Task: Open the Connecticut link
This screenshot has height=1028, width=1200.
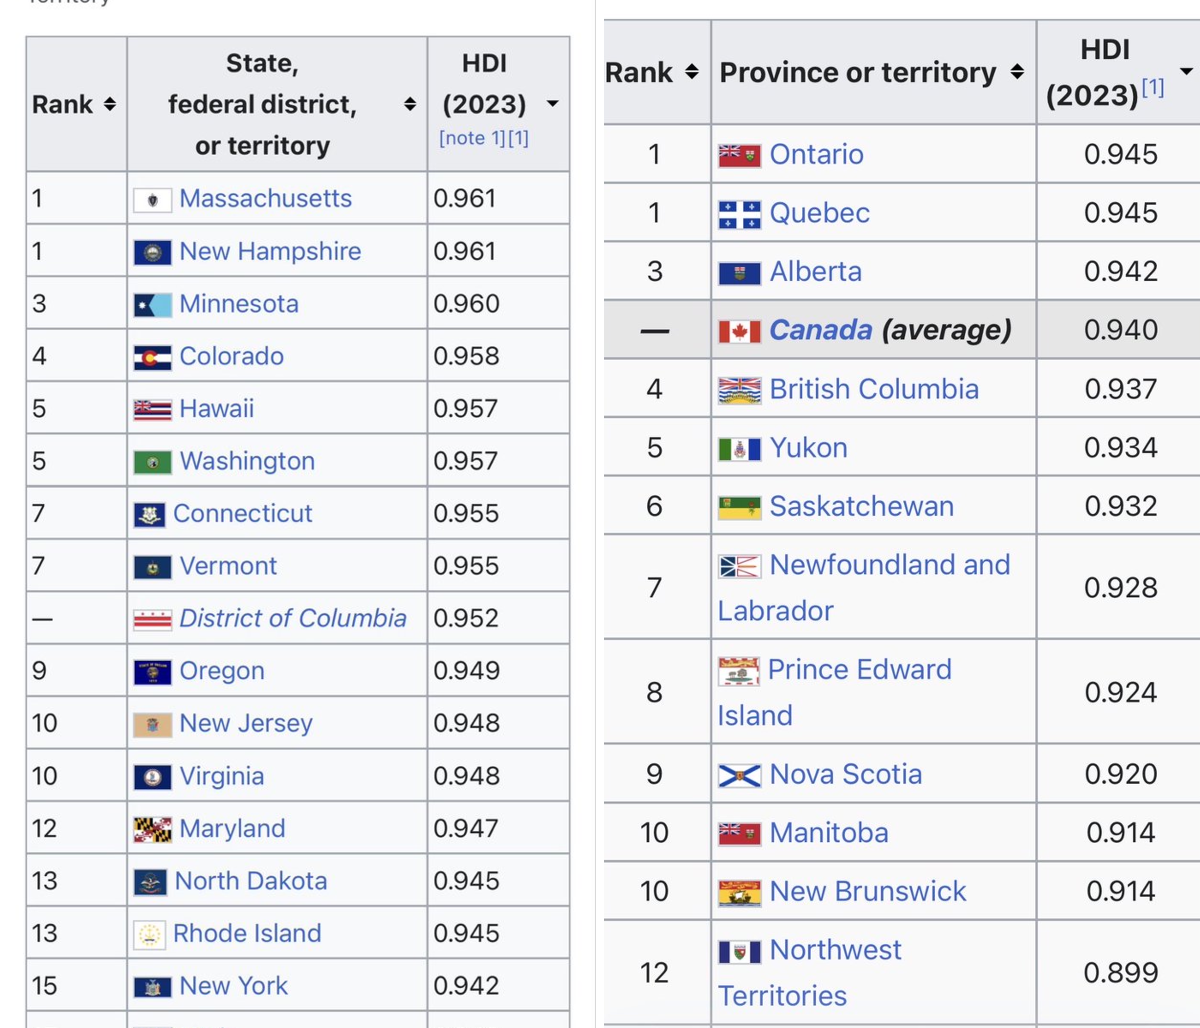Action: click(x=243, y=513)
